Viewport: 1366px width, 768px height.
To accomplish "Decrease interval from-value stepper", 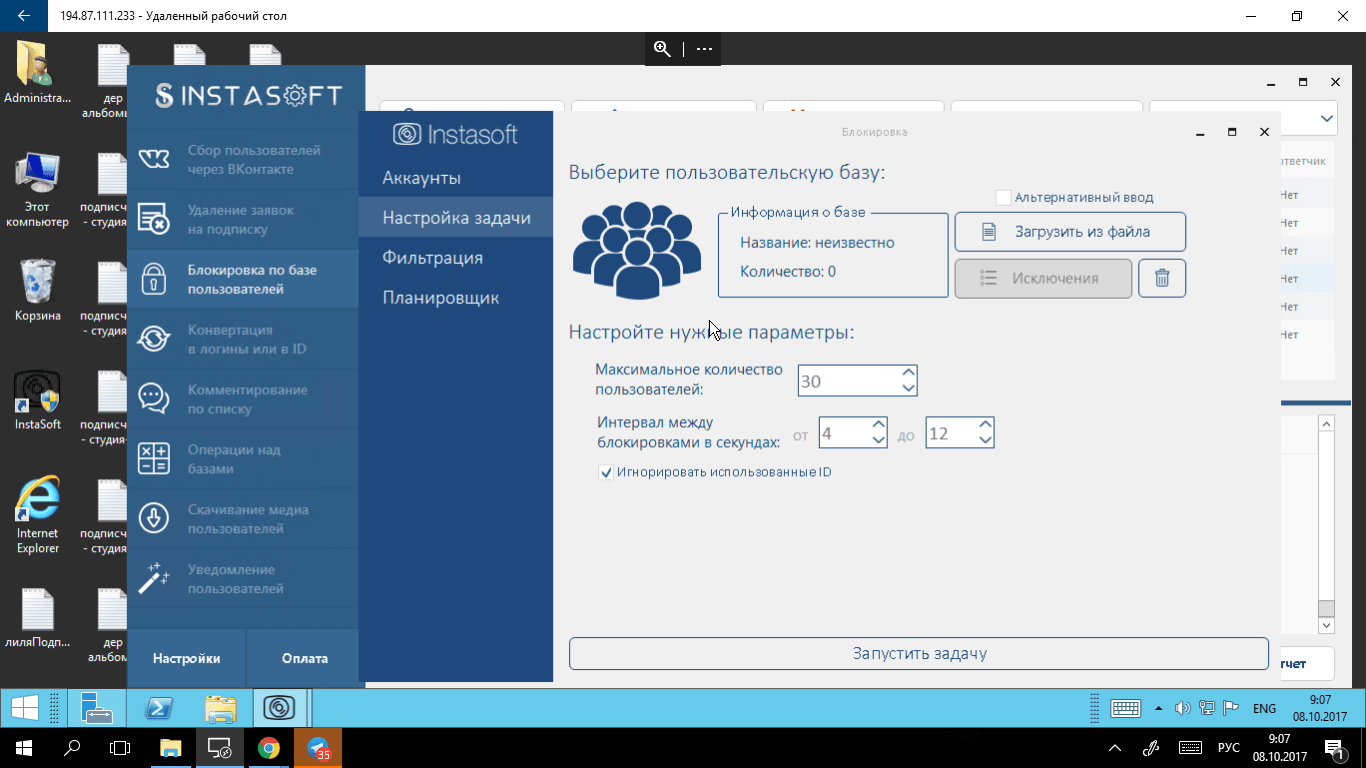I will tap(878, 440).
